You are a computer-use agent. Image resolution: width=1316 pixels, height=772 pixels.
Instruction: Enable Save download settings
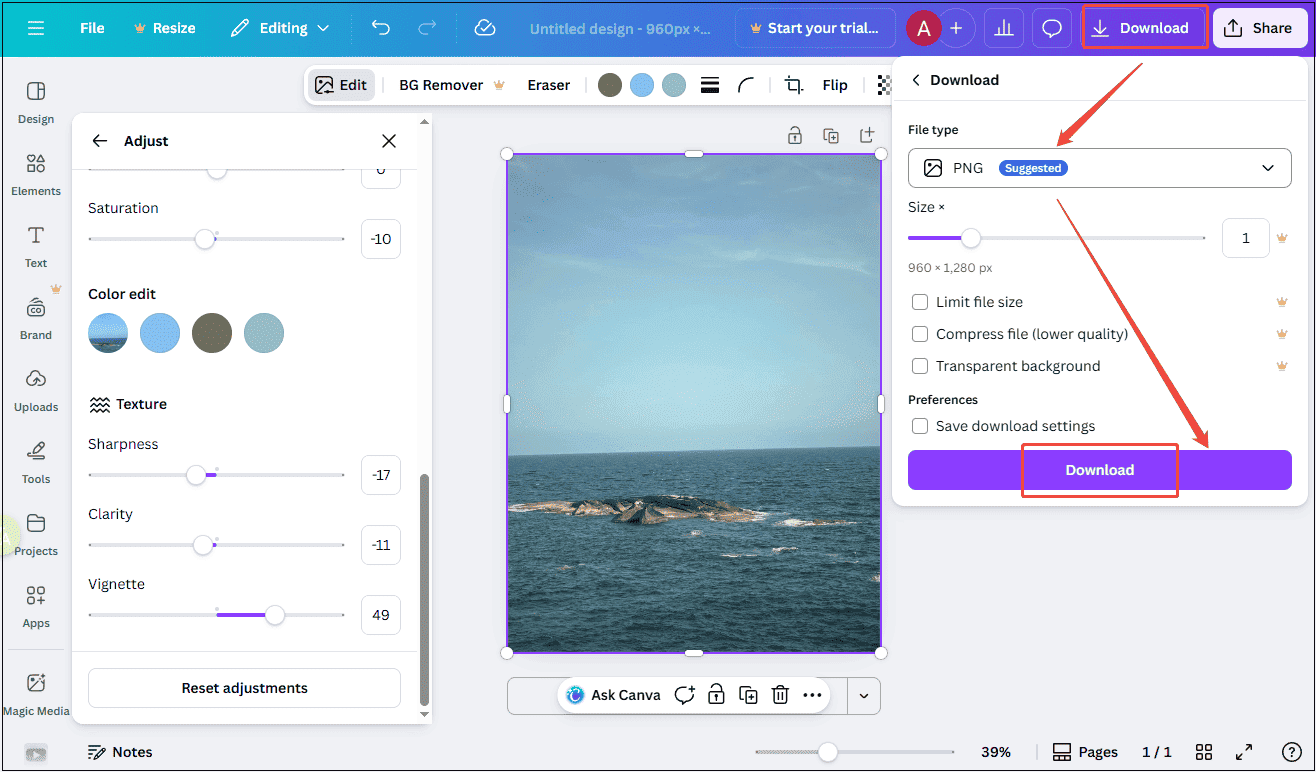[919, 426]
